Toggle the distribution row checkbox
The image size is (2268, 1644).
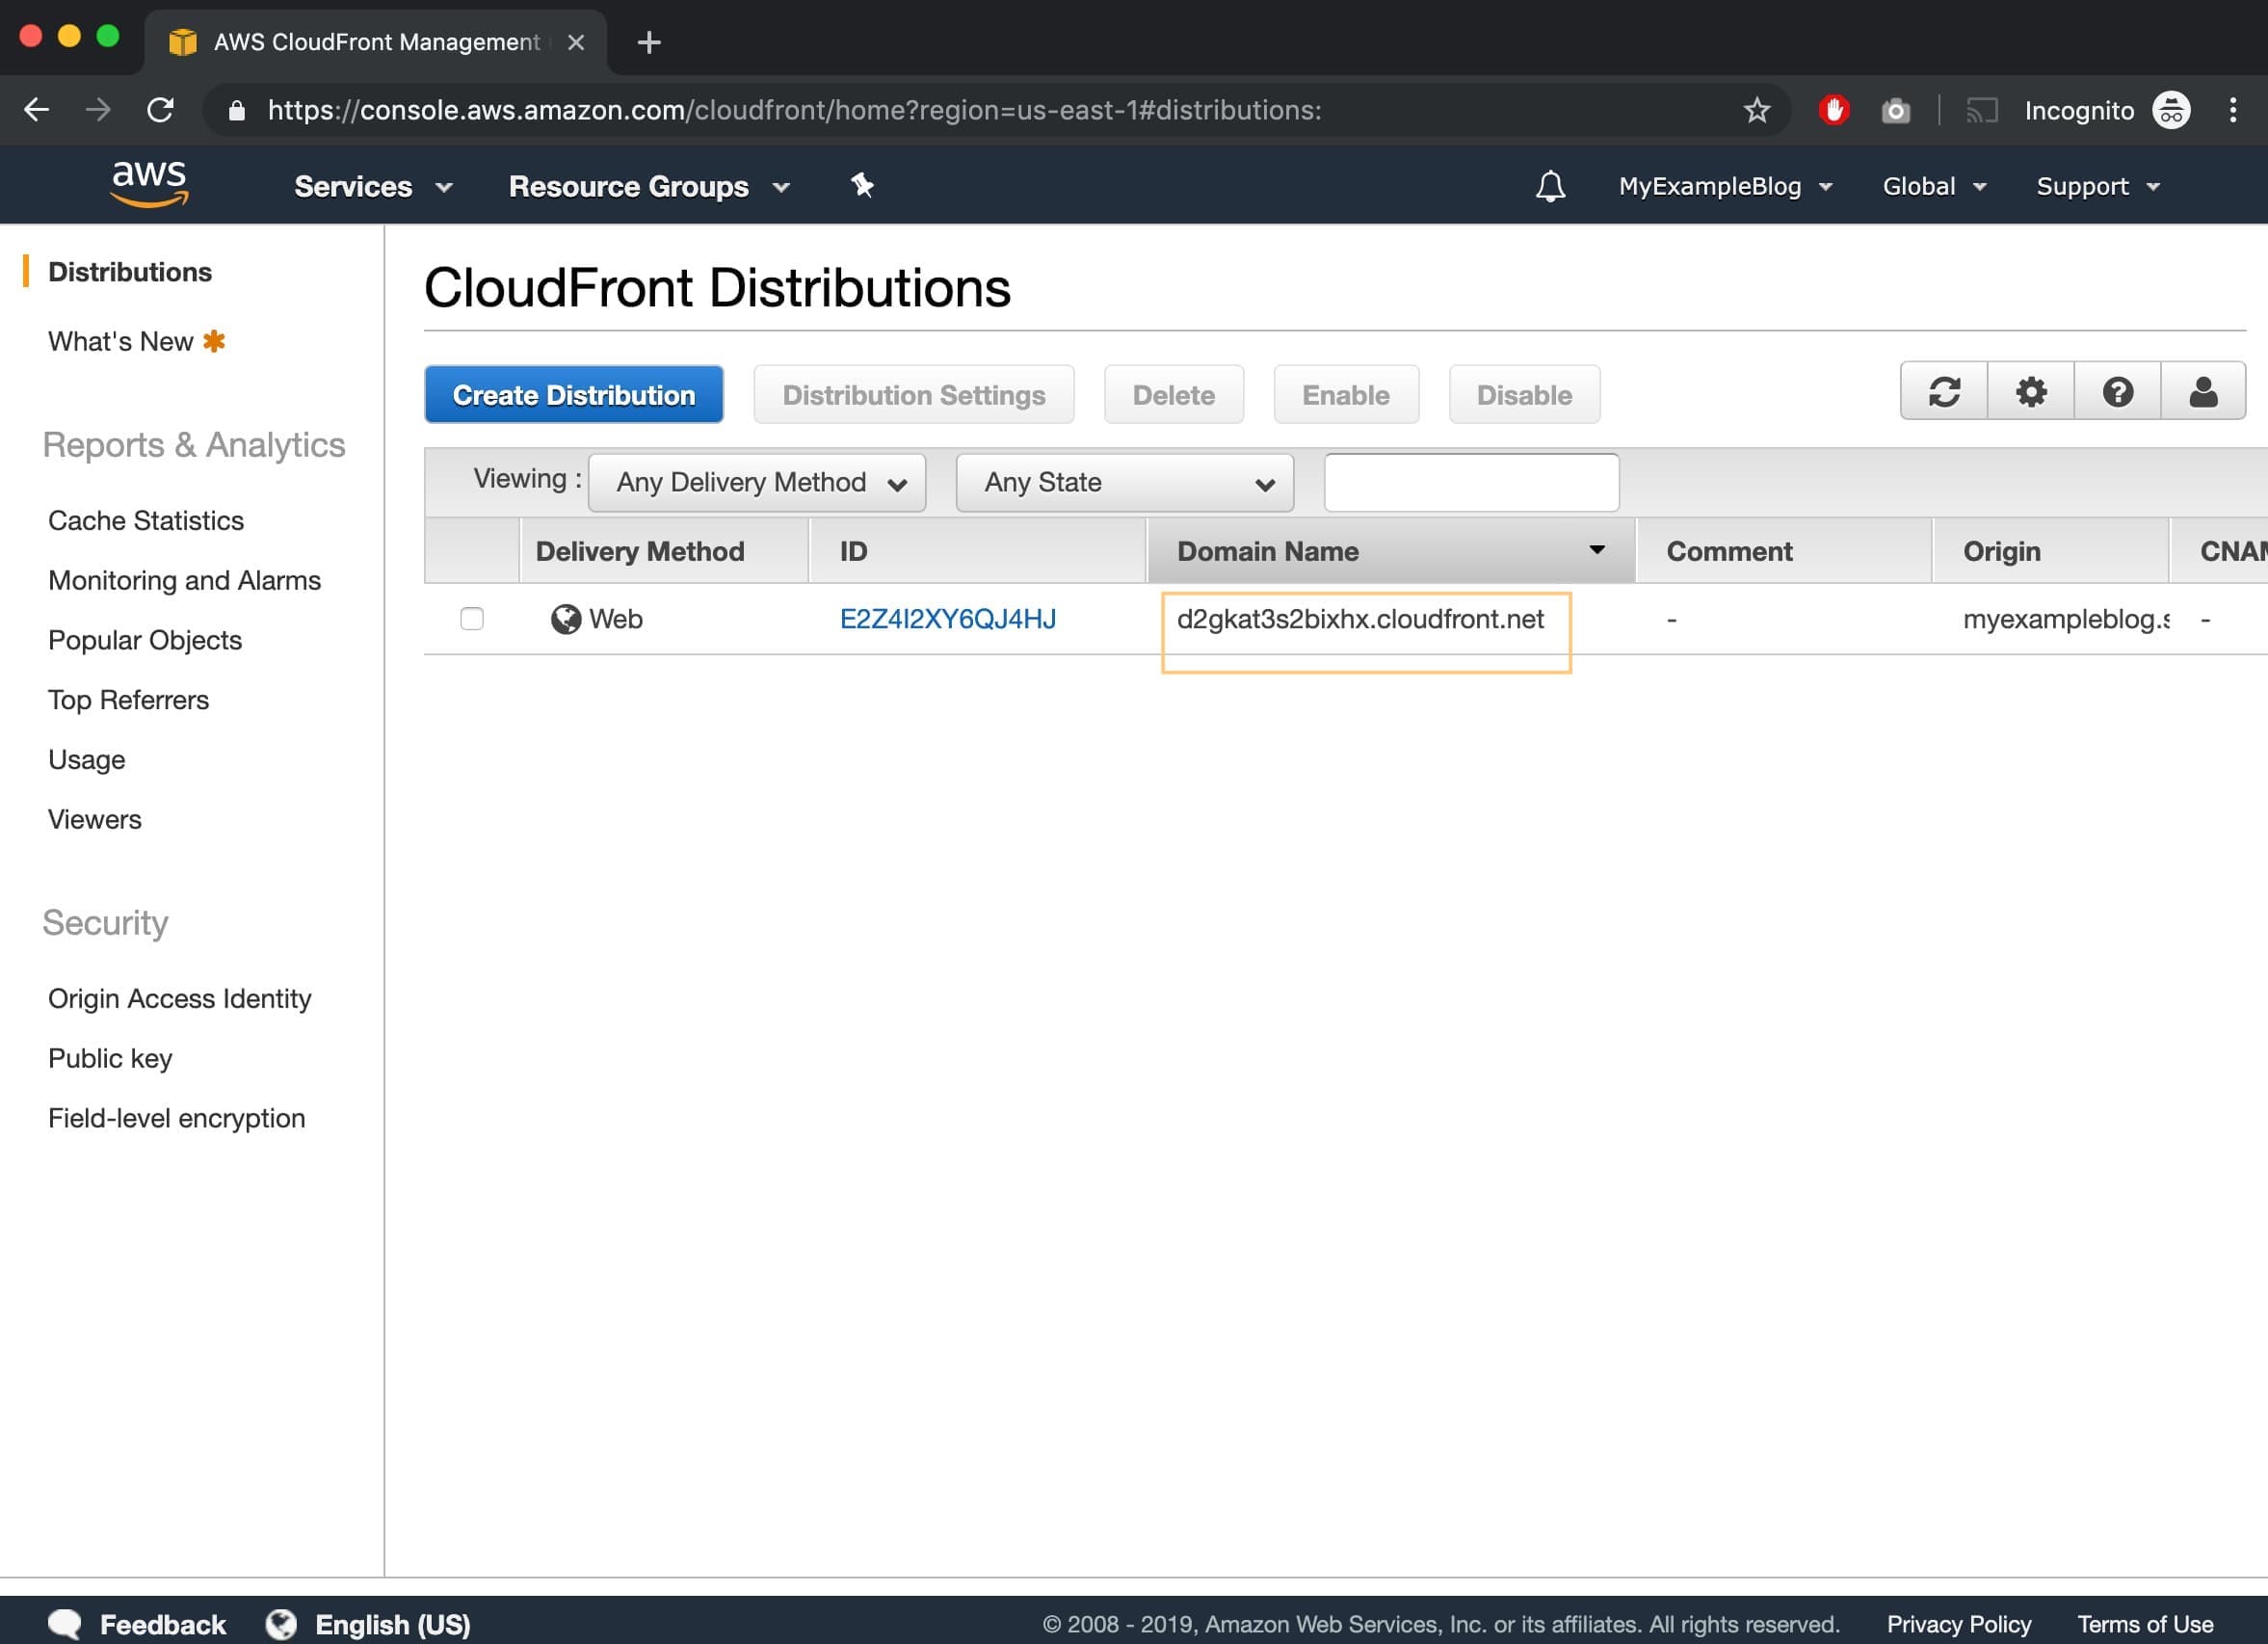click(x=470, y=619)
